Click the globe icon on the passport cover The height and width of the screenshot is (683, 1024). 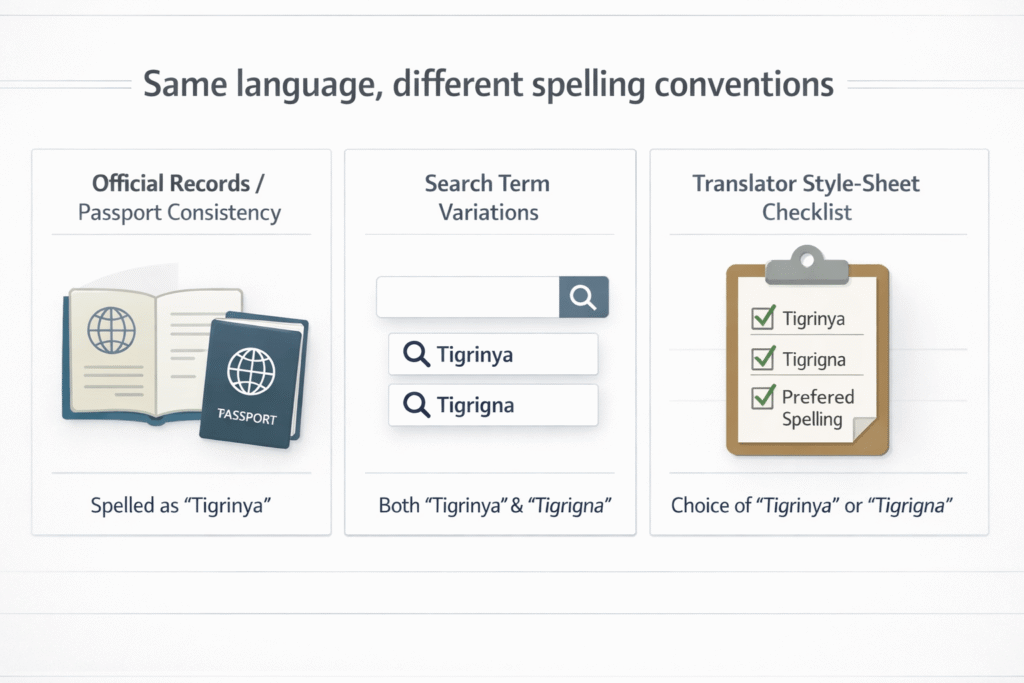pyautogui.click(x=253, y=371)
